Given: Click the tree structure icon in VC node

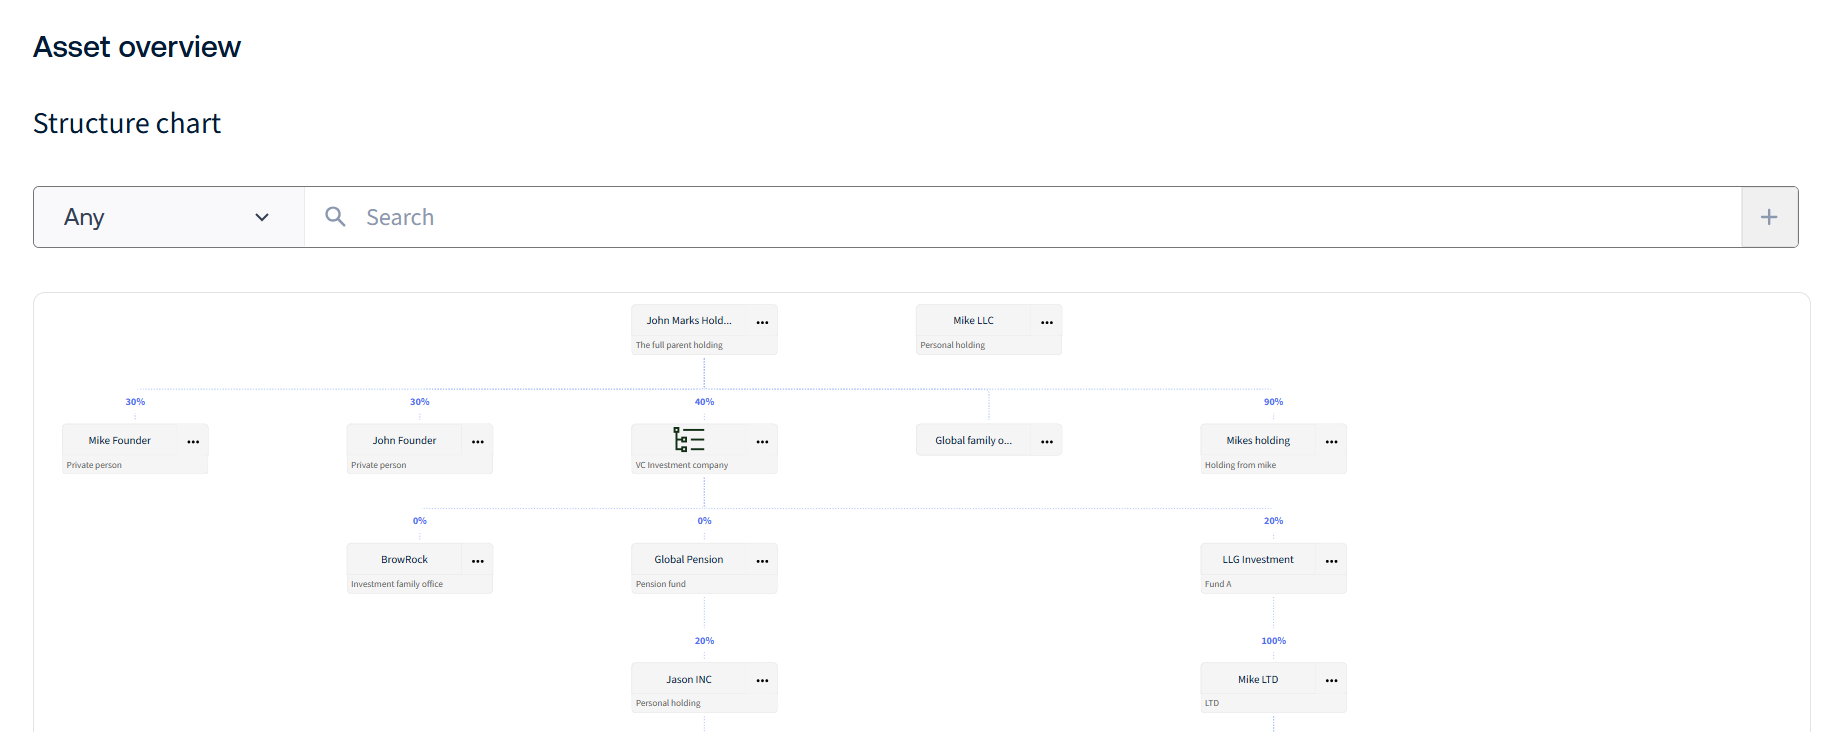Looking at the screenshot, I should click(x=689, y=440).
